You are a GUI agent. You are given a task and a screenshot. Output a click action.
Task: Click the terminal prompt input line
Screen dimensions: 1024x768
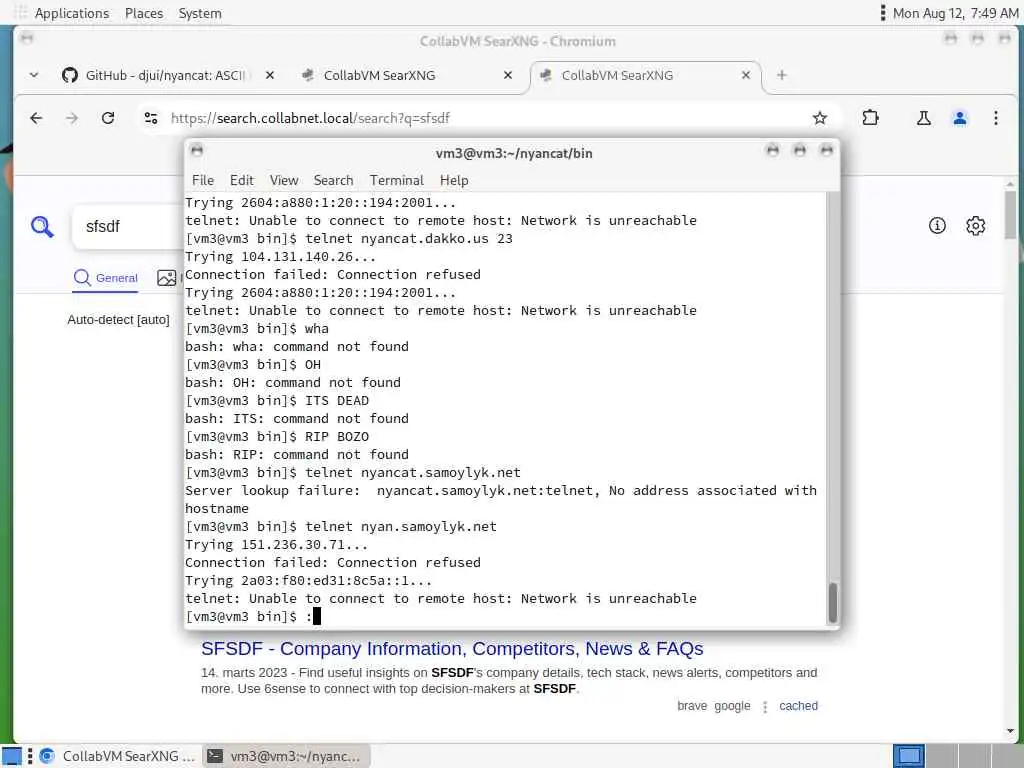[x=506, y=616]
